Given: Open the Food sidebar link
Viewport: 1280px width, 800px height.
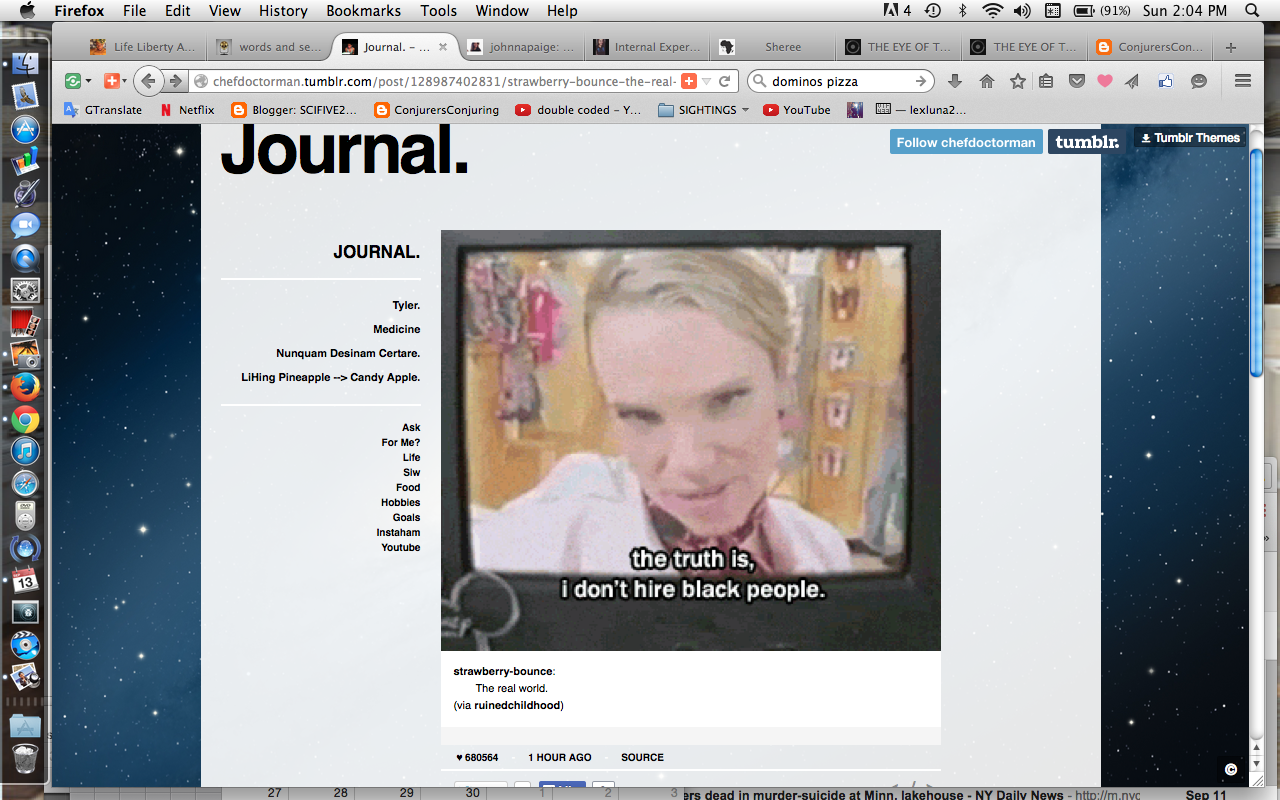Looking at the screenshot, I should tap(408, 487).
